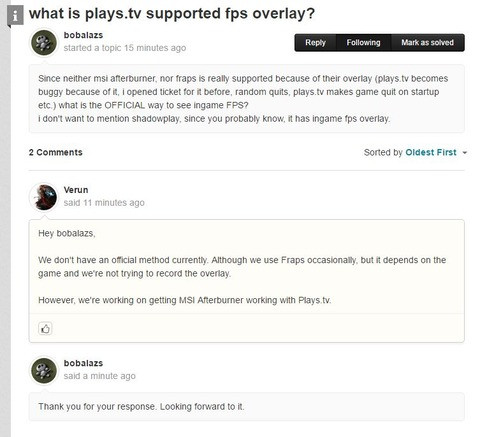
Task: Click the '2 Comments' heading
Action: [x=56, y=152]
